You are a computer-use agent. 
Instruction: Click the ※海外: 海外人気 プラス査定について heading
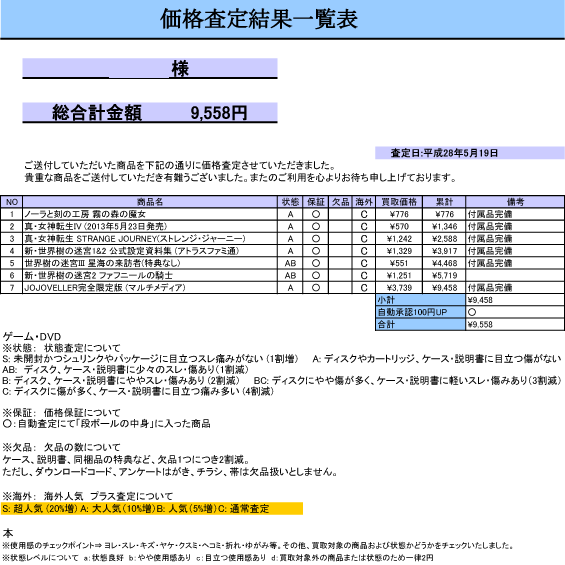click(88, 496)
